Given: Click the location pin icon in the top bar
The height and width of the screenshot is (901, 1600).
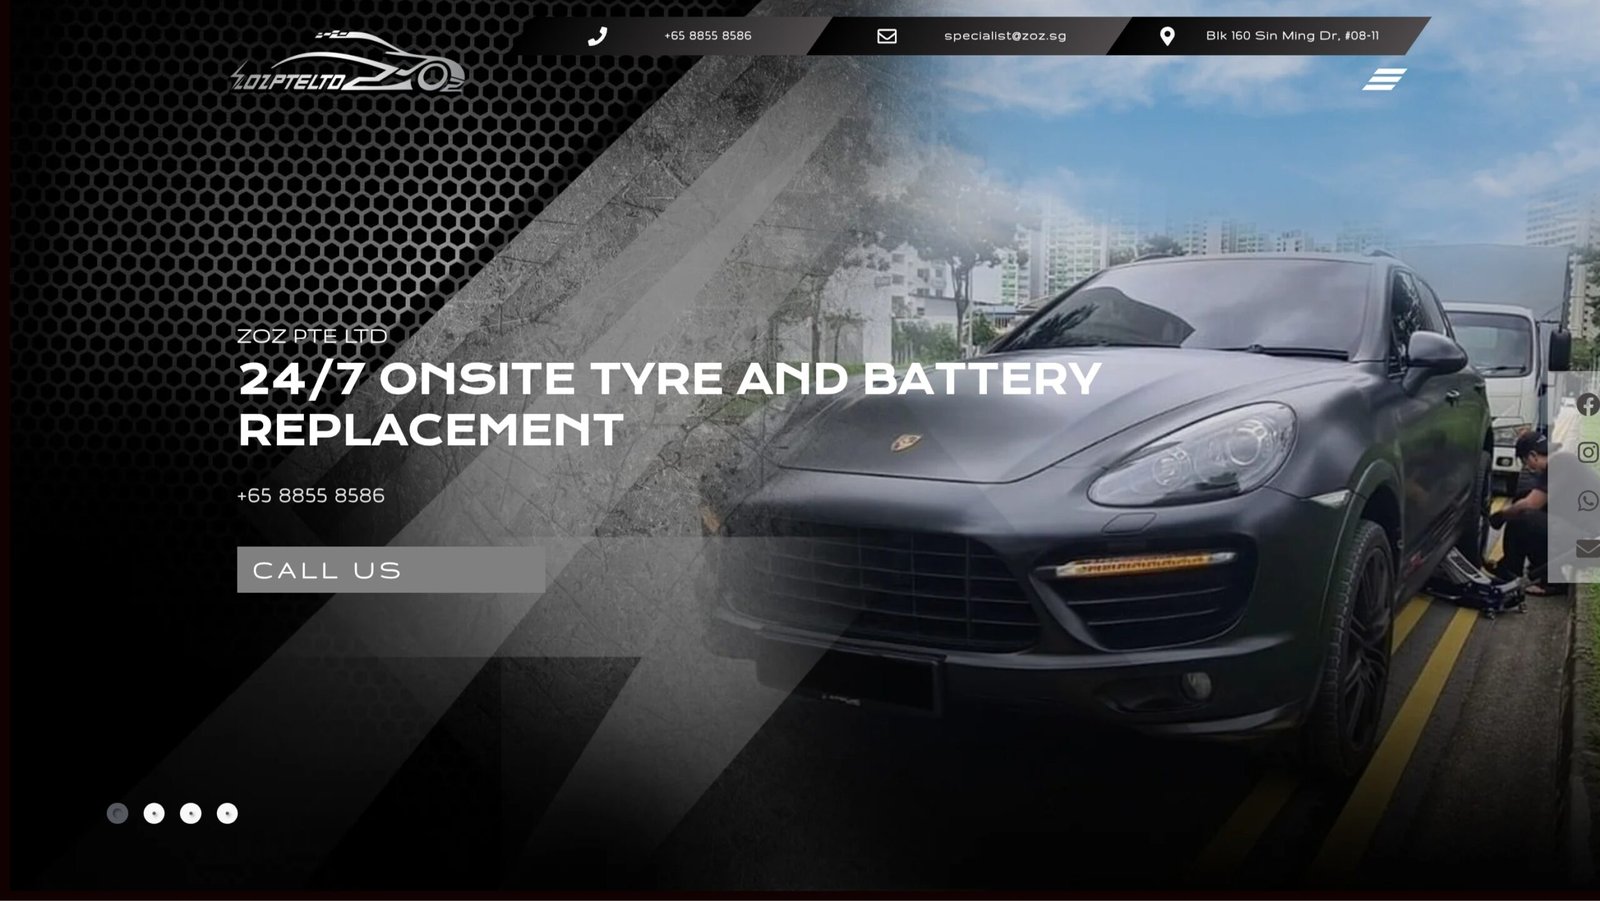Looking at the screenshot, I should coord(1167,36).
